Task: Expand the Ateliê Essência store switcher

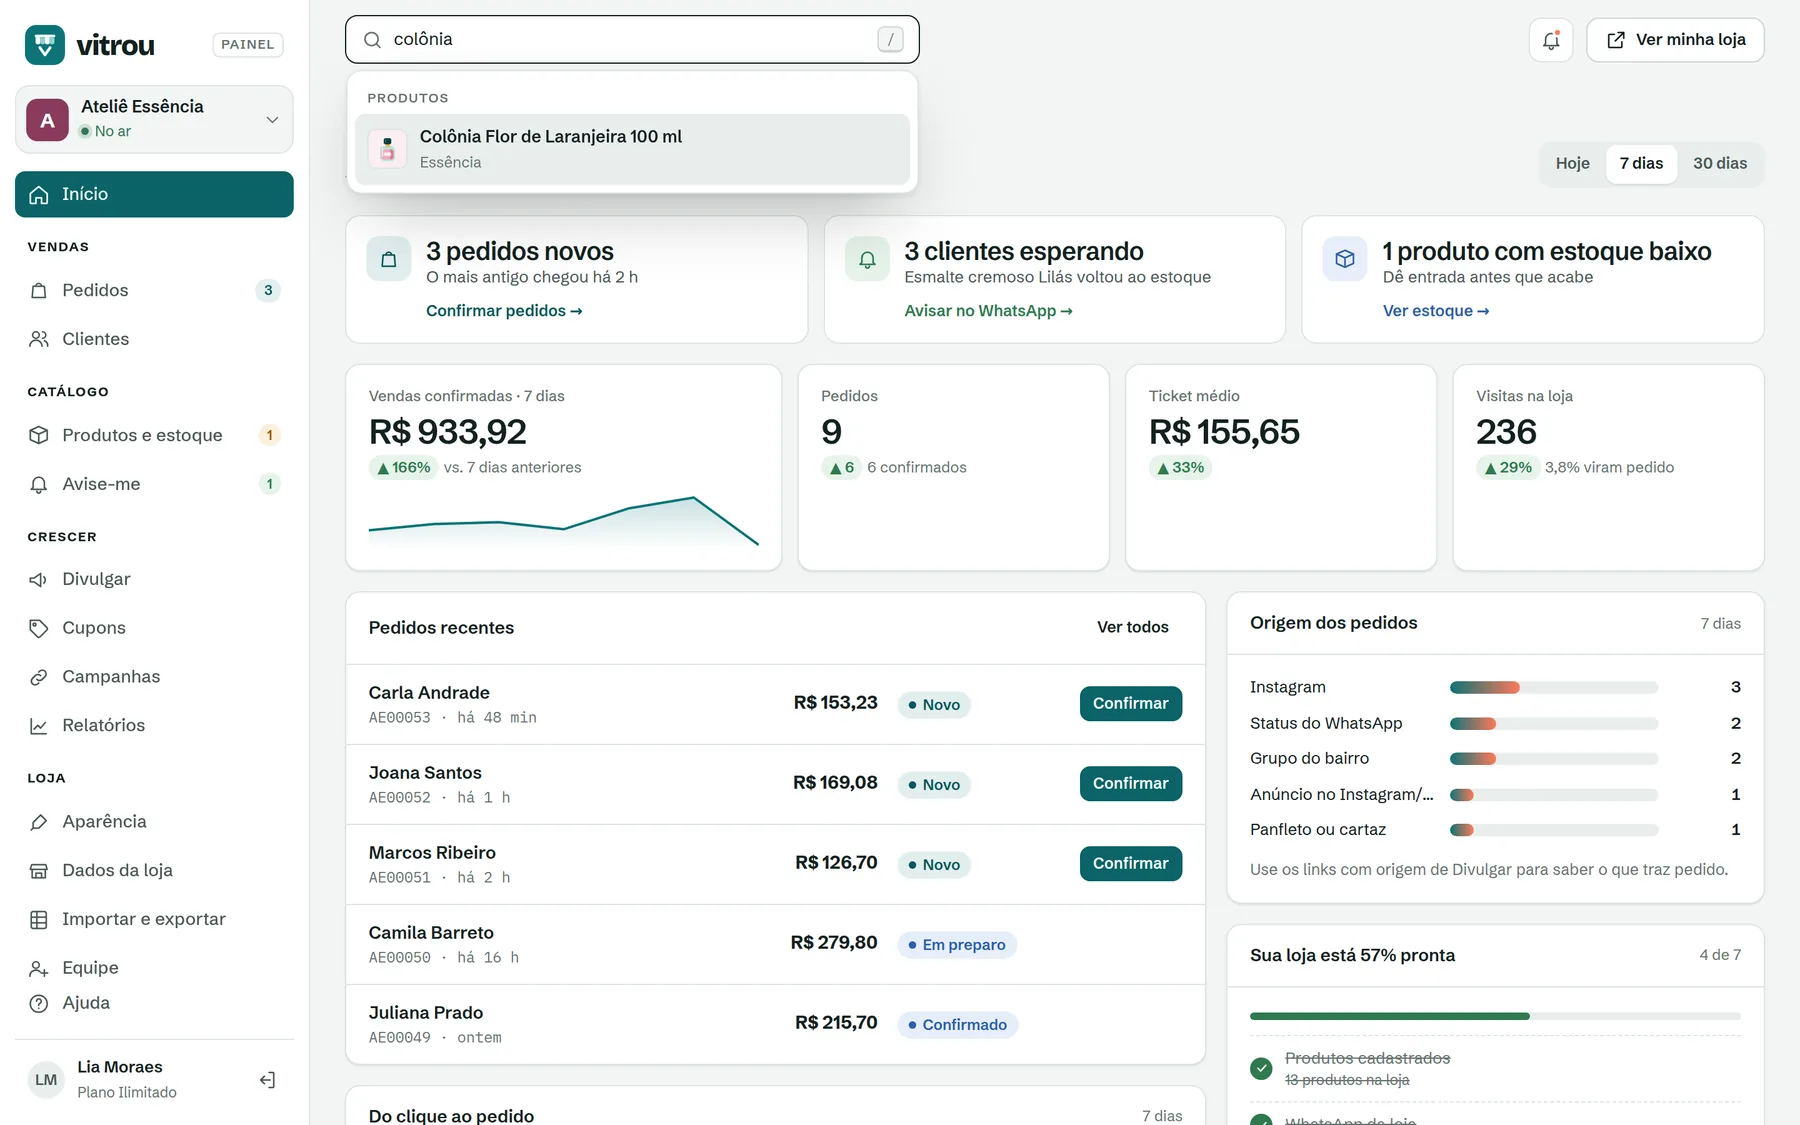Action: click(x=154, y=119)
